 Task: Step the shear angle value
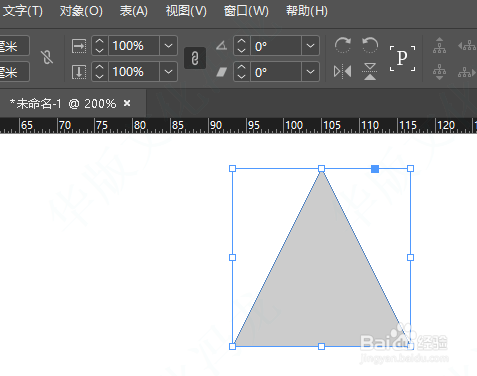242,72
